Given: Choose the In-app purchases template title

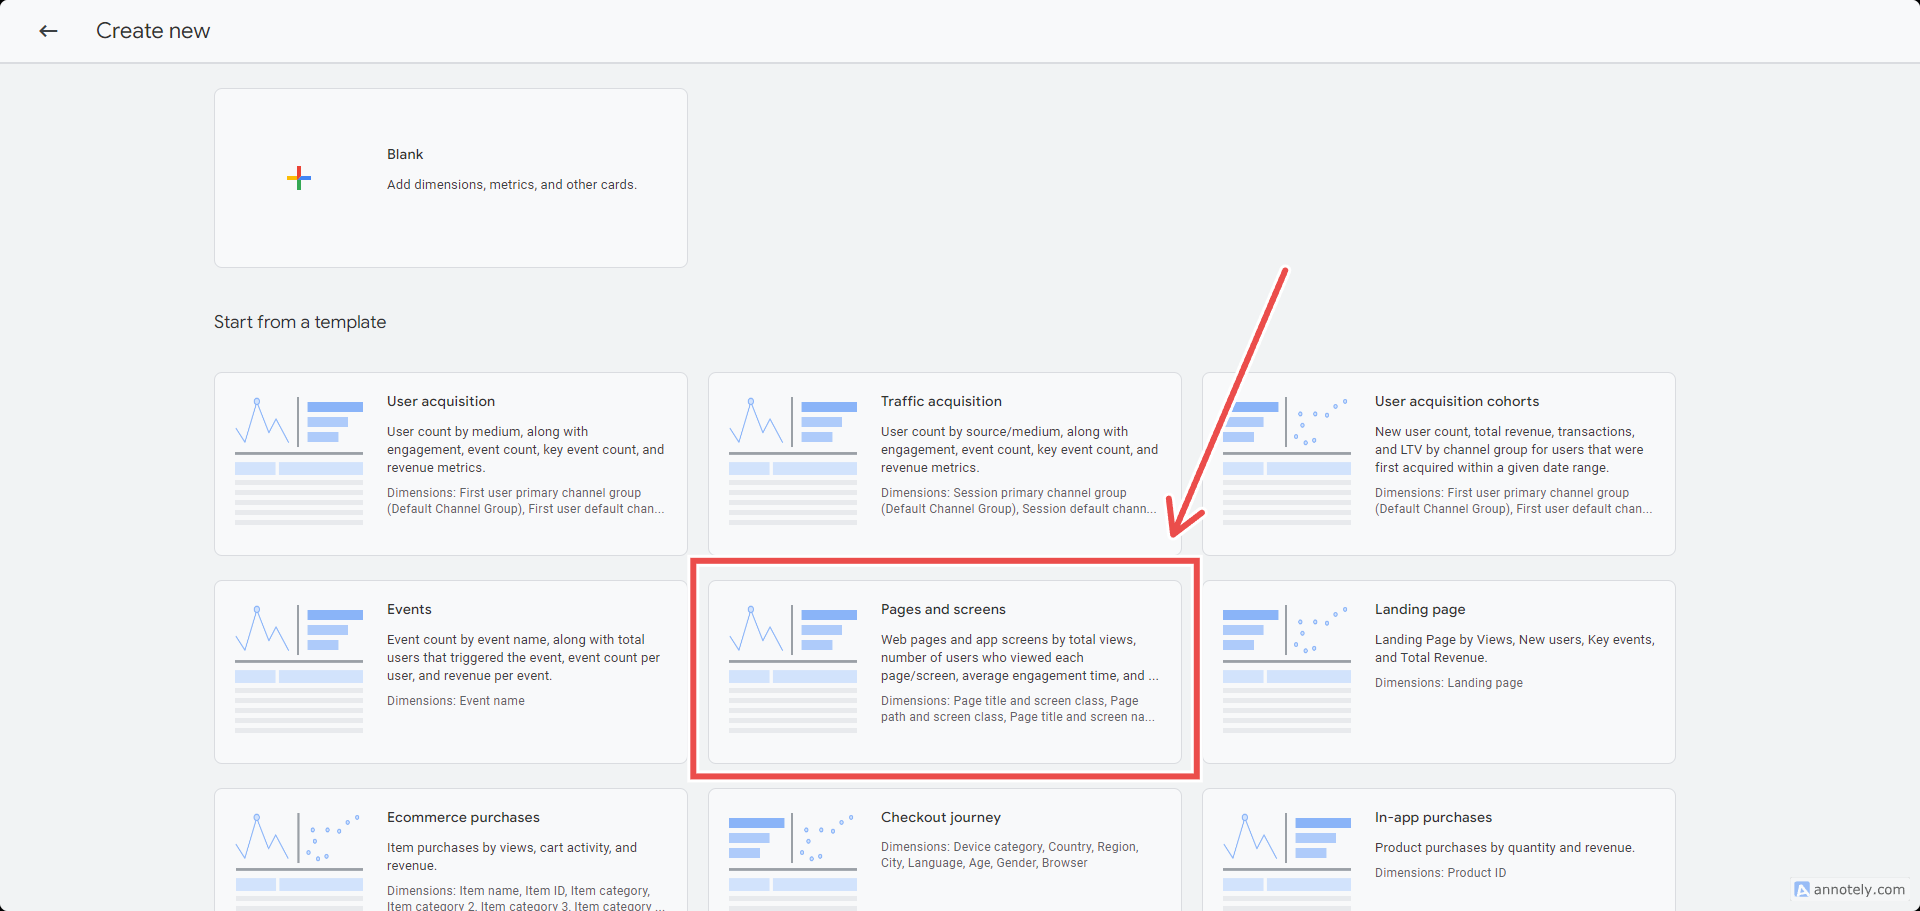Looking at the screenshot, I should (x=1433, y=817).
